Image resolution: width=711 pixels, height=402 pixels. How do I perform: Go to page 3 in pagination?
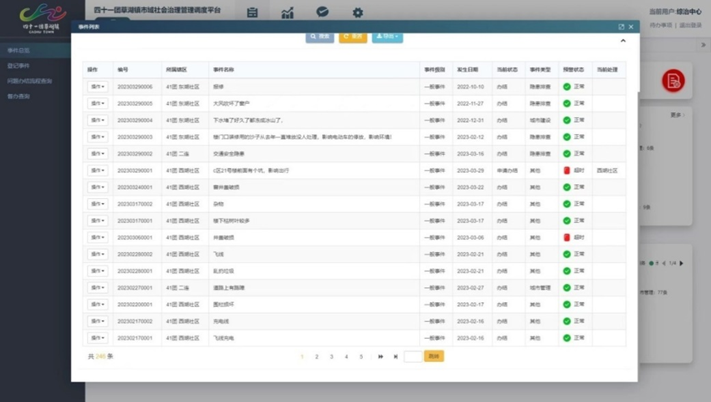coord(331,357)
